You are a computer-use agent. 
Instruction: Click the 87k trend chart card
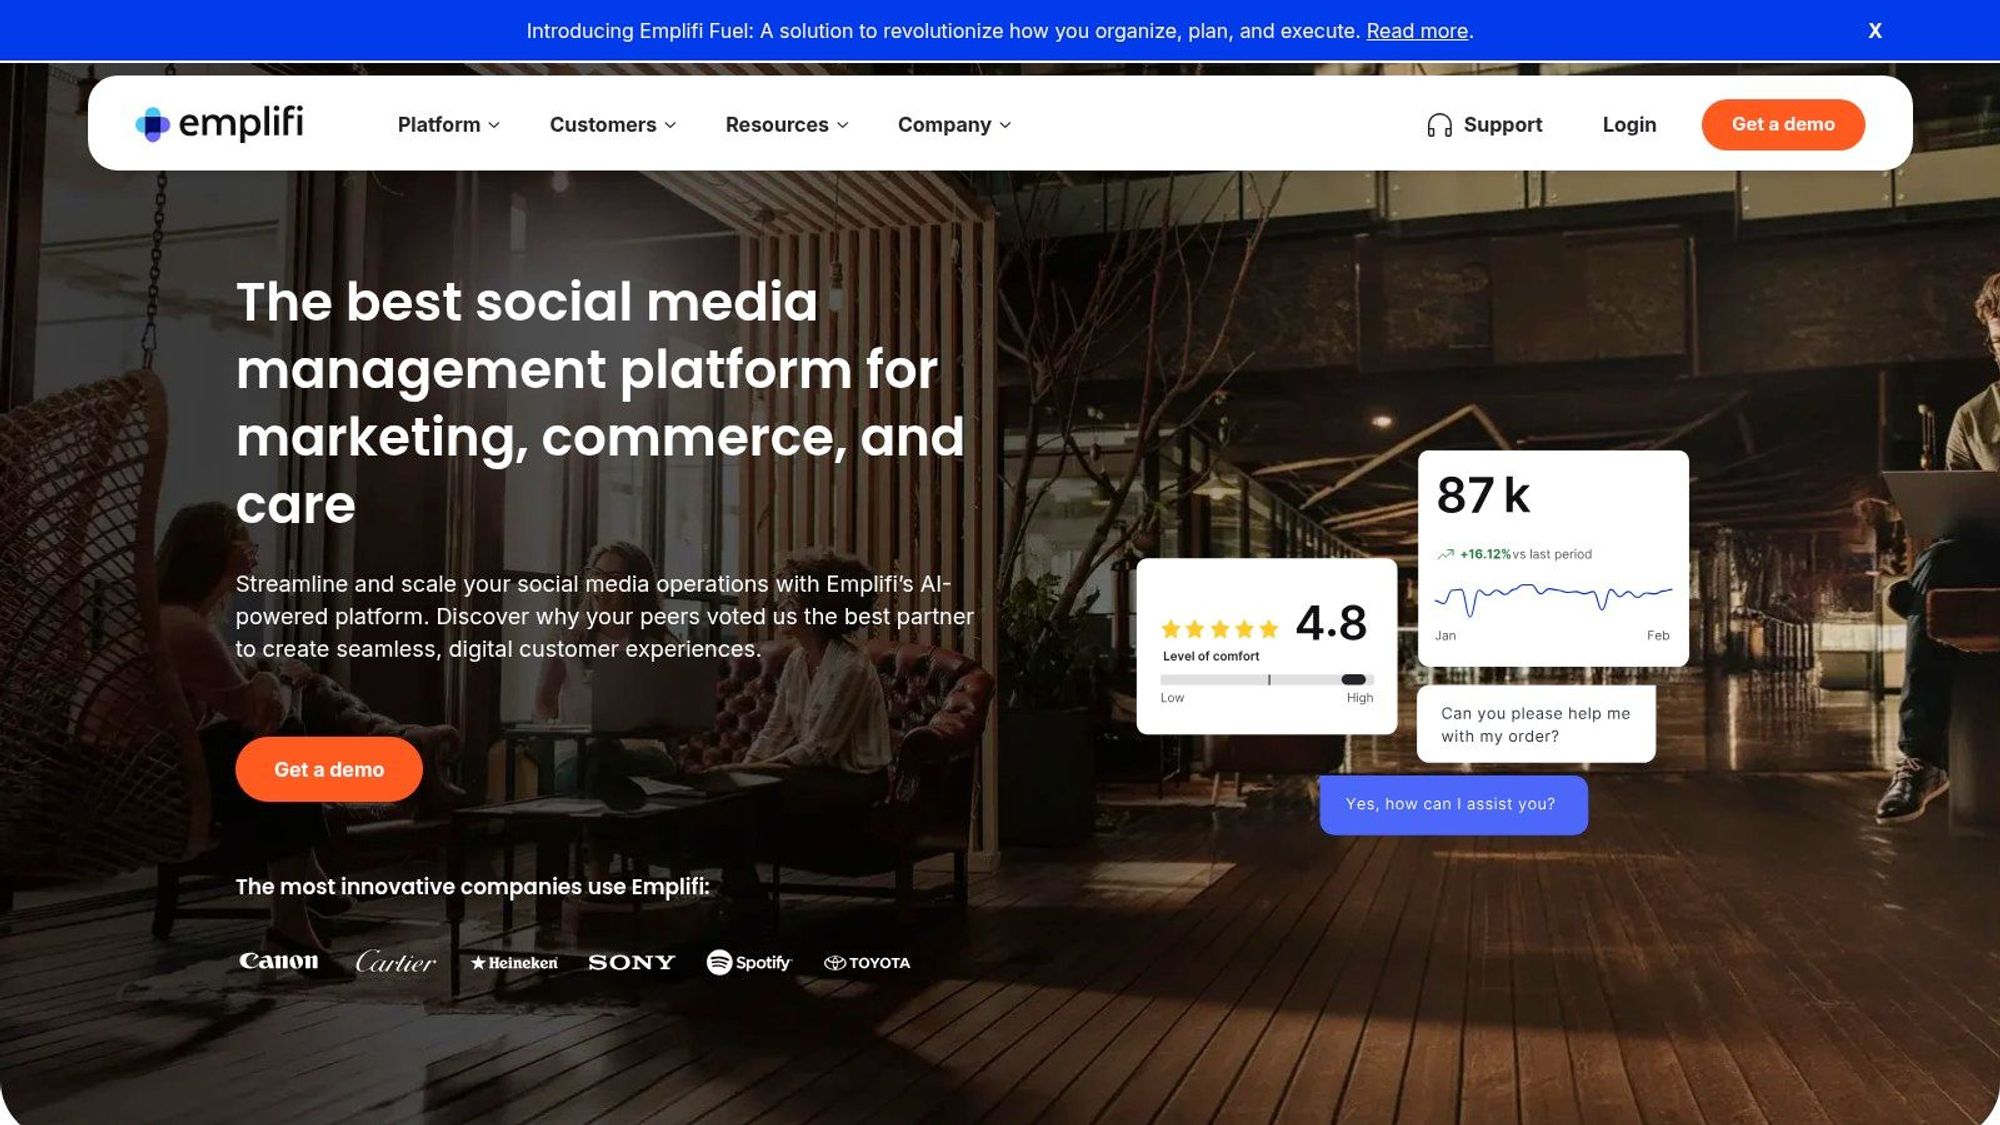click(1552, 558)
